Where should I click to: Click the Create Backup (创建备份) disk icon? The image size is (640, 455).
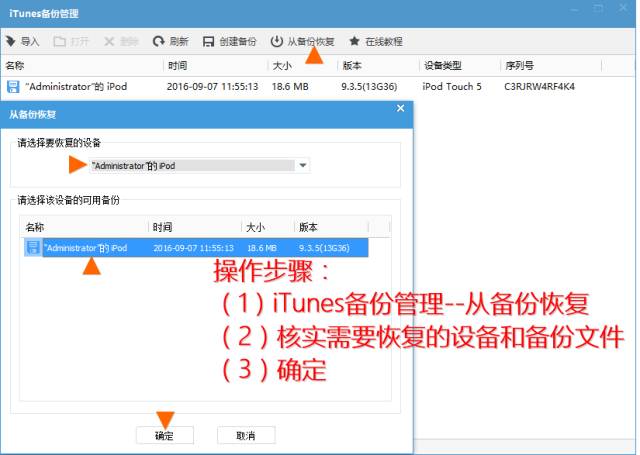point(209,42)
